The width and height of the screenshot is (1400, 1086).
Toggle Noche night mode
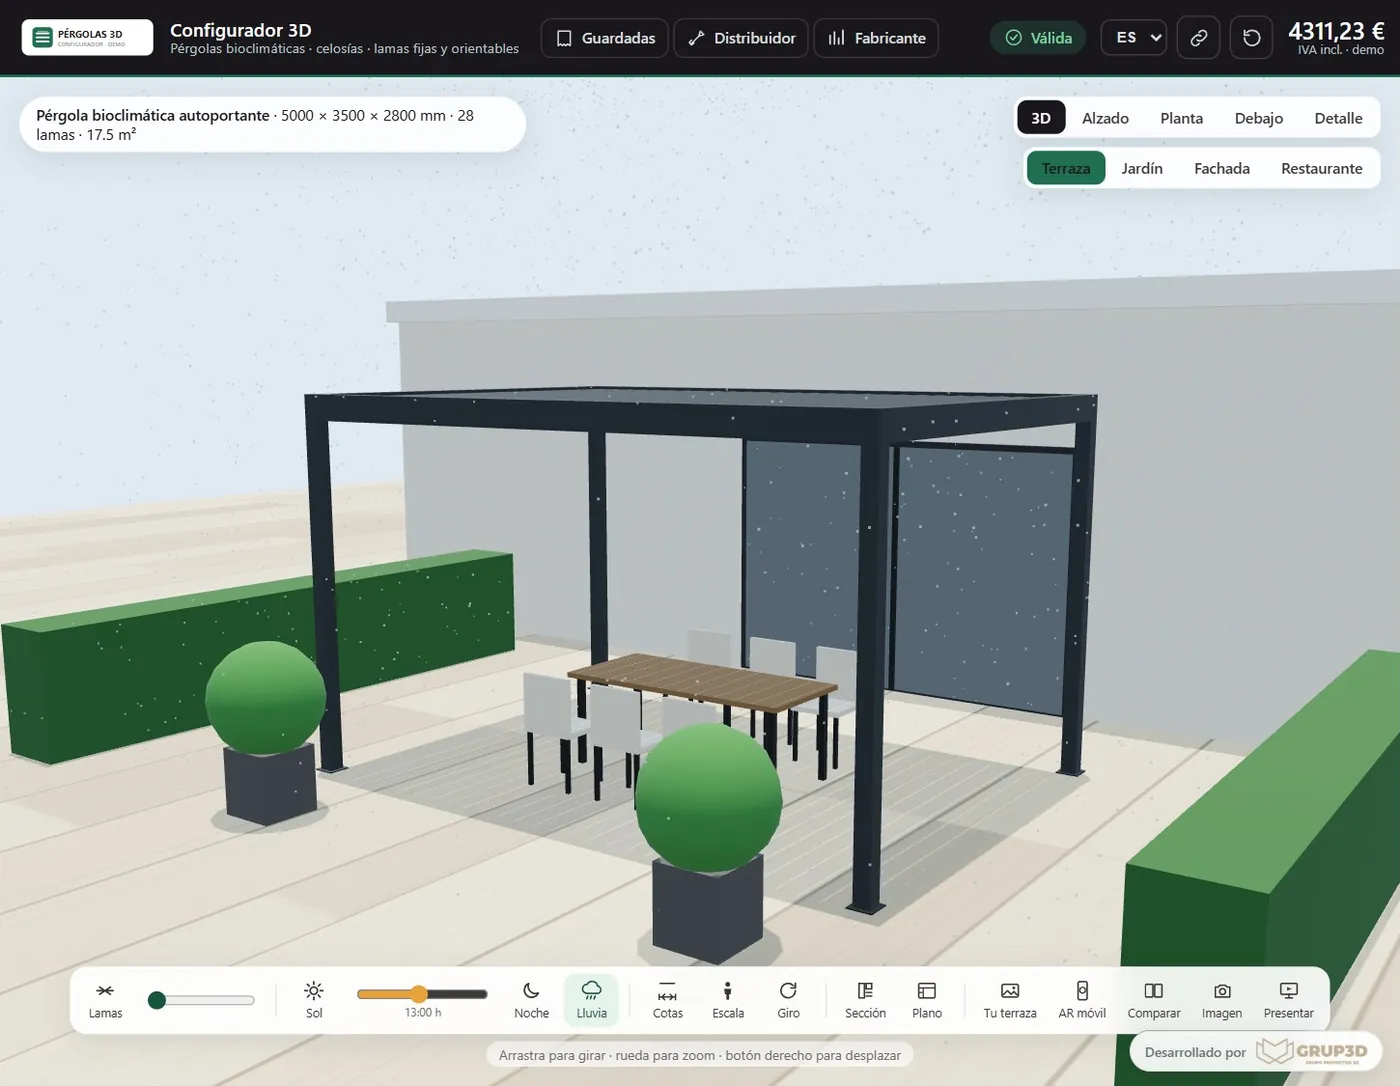[531, 999]
